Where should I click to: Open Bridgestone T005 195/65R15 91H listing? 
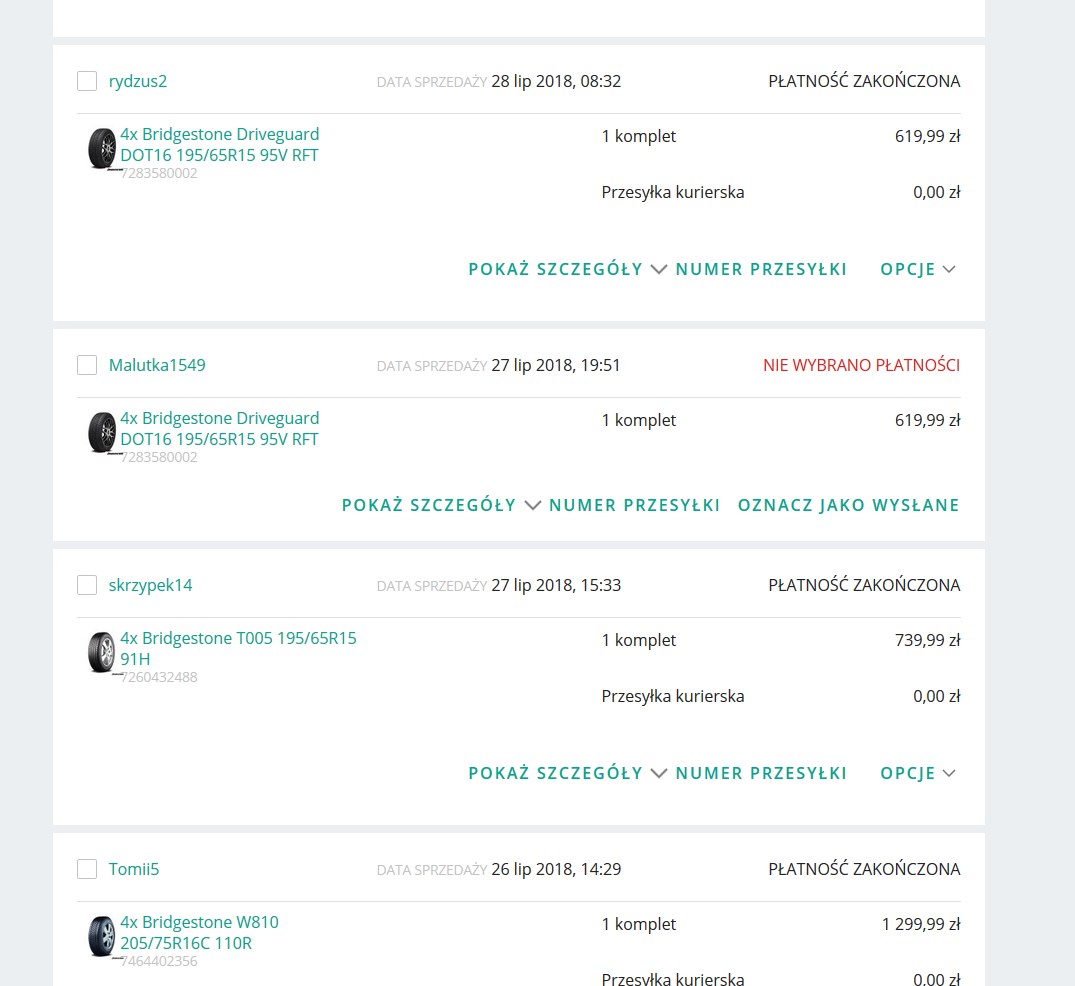pyautogui.click(x=238, y=648)
